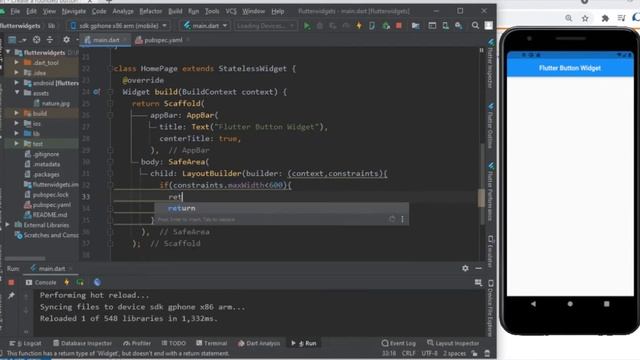Expand the android folder

(x=17, y=83)
